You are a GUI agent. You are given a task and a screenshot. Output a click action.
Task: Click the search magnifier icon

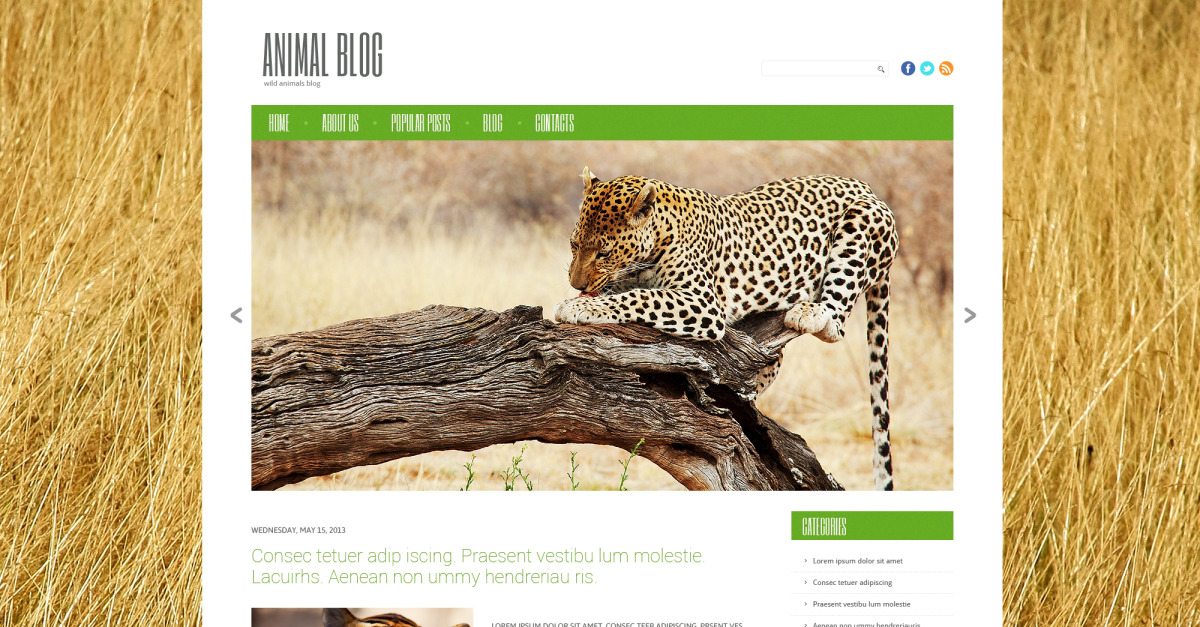point(881,69)
